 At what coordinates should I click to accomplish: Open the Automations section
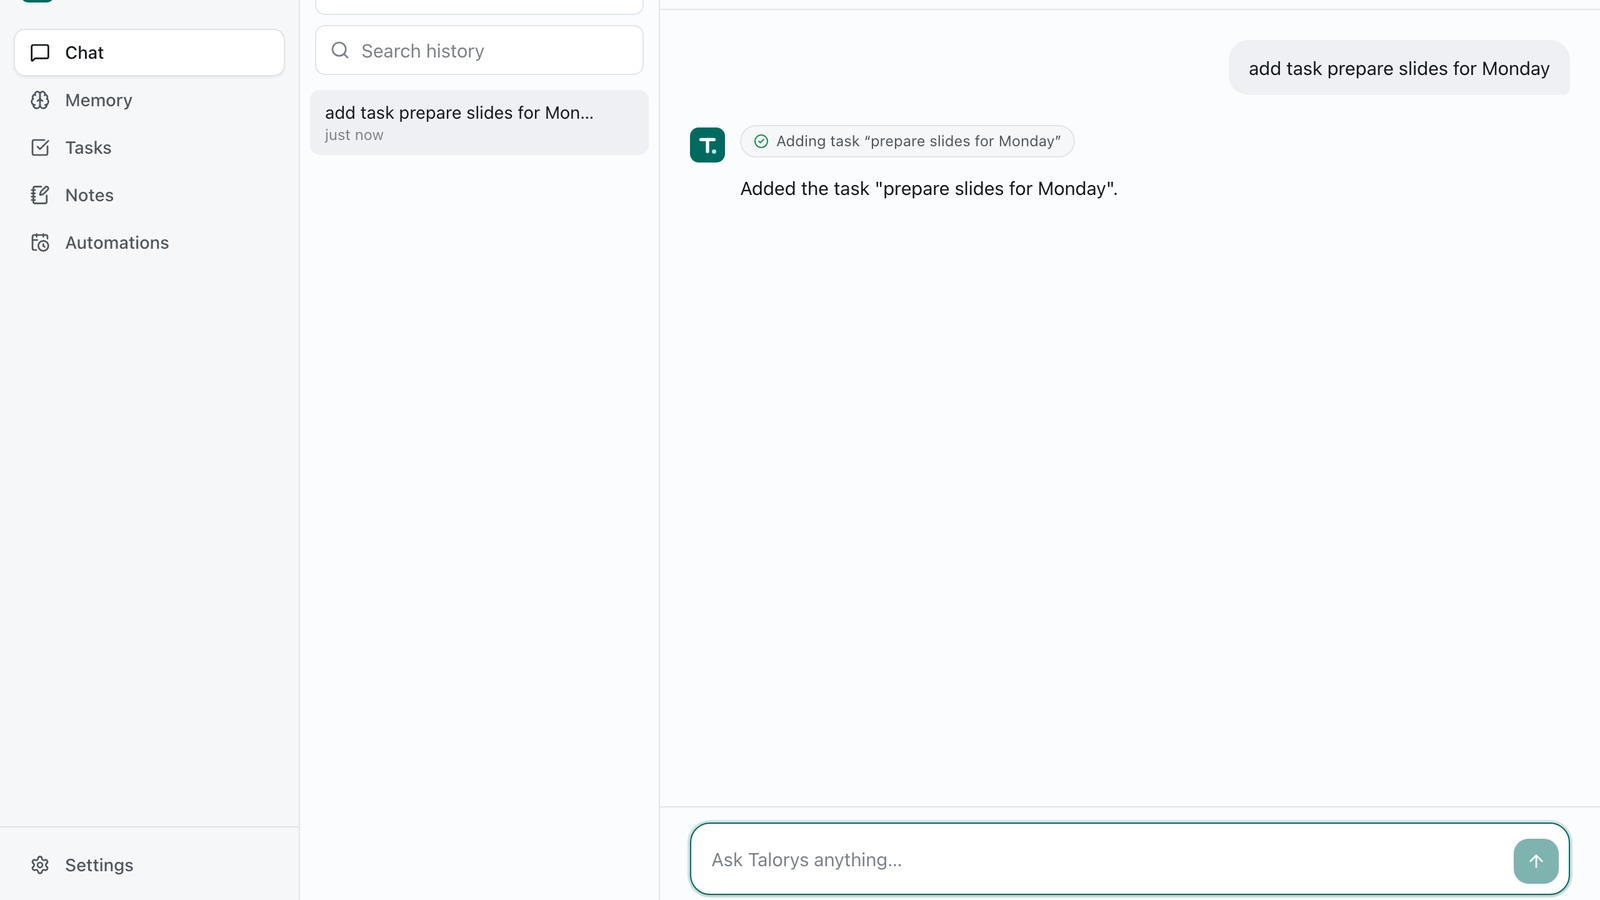149,243
